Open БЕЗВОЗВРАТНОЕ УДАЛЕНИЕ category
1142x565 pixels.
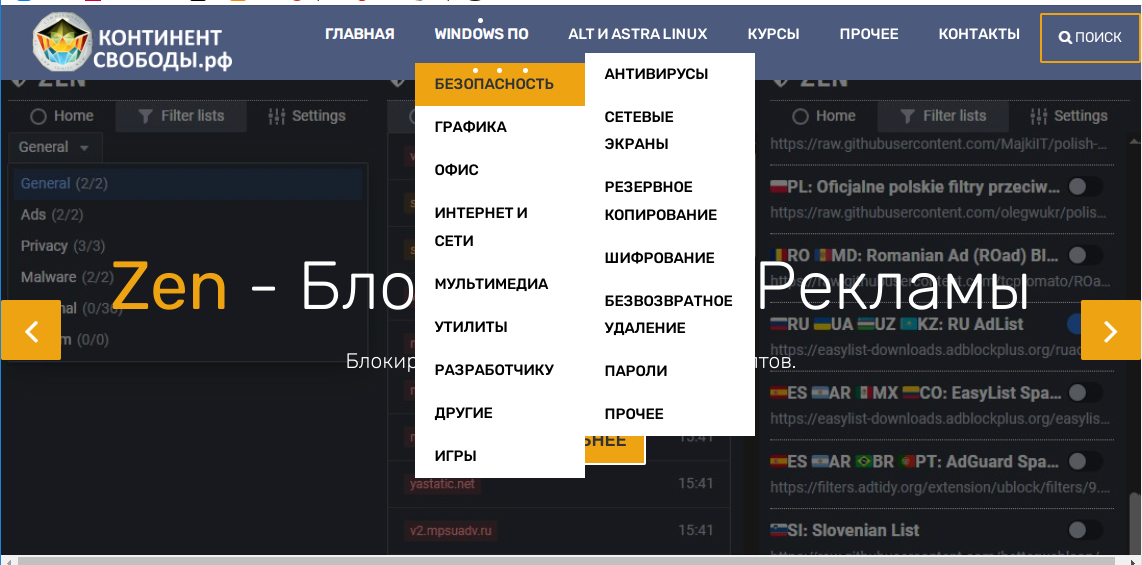(x=669, y=315)
